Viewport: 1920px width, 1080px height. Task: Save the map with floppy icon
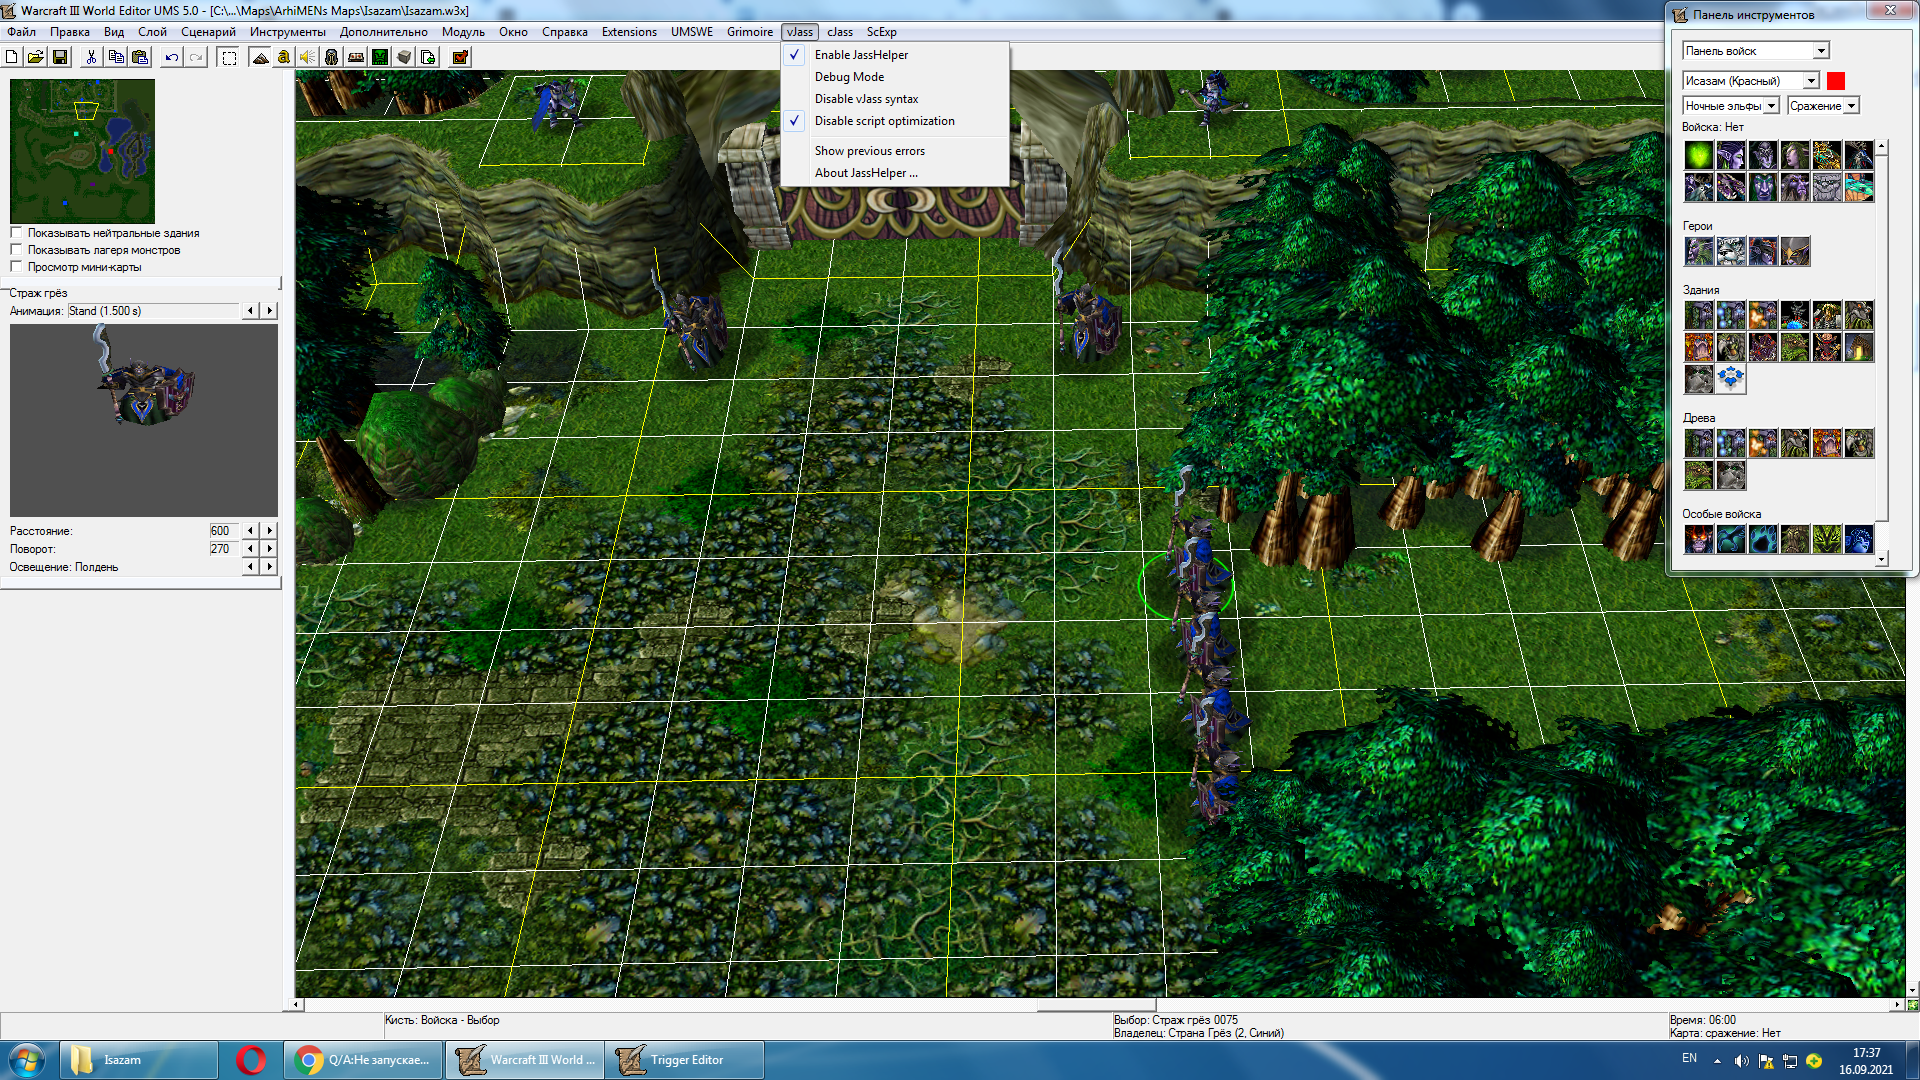60,57
